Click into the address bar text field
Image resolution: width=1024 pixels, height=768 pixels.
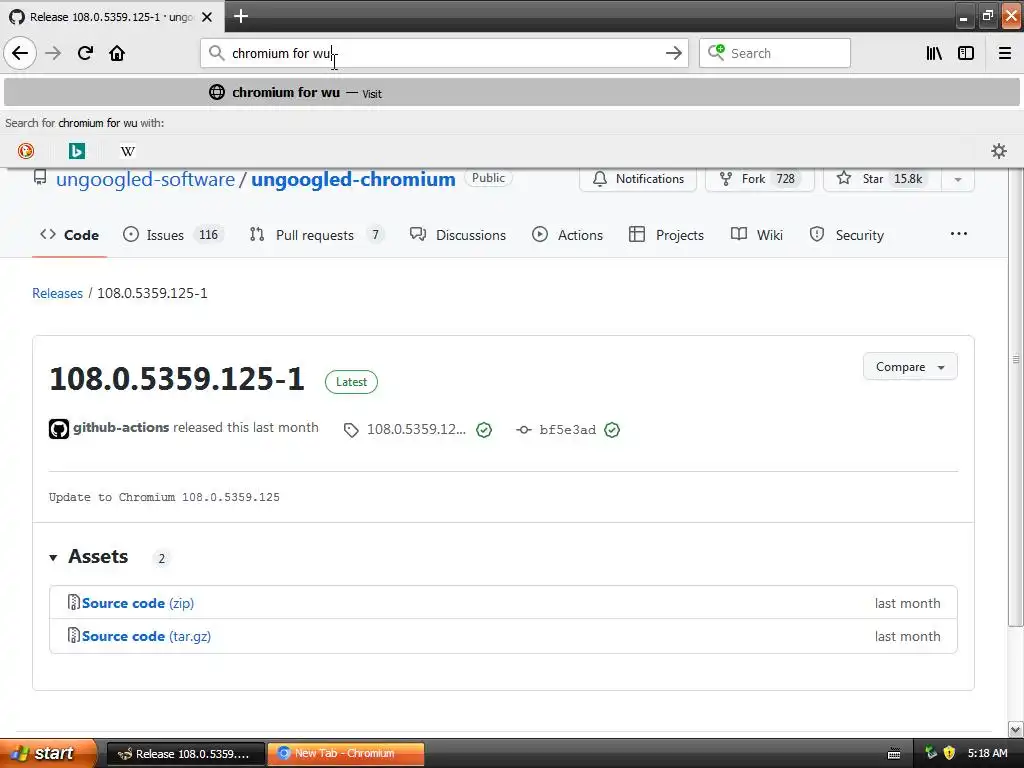point(444,53)
